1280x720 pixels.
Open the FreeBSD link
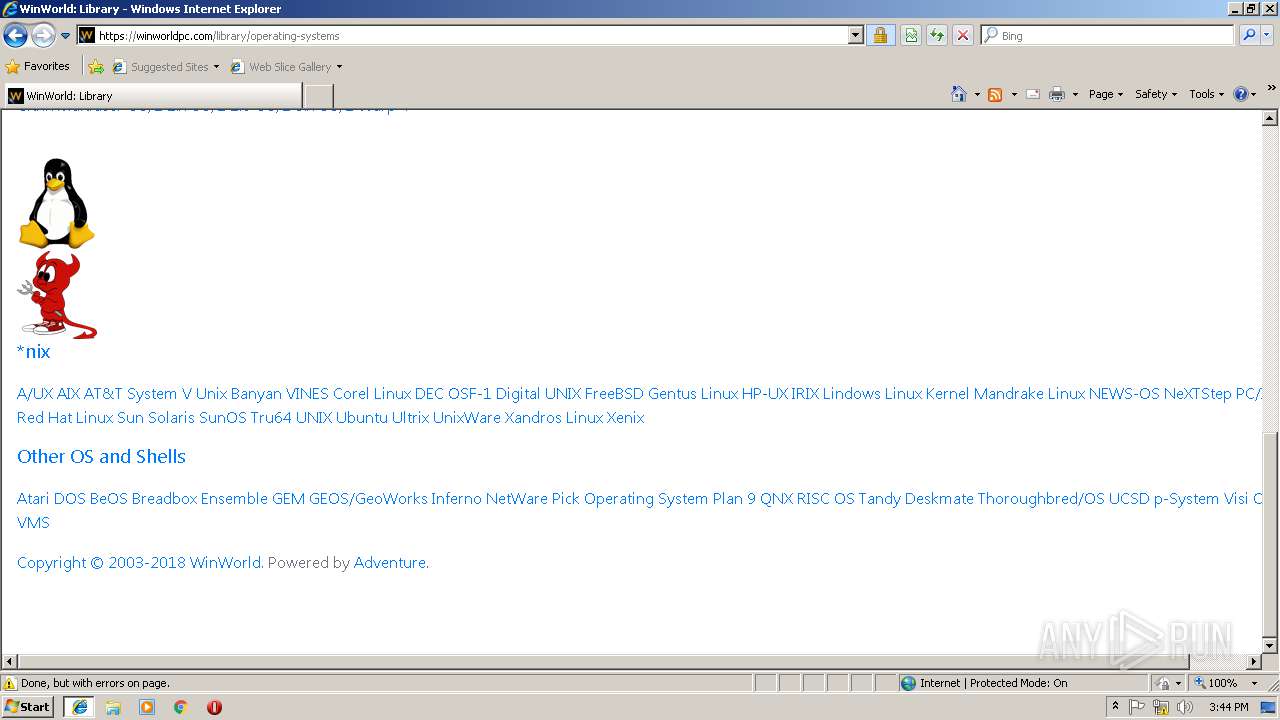point(614,394)
